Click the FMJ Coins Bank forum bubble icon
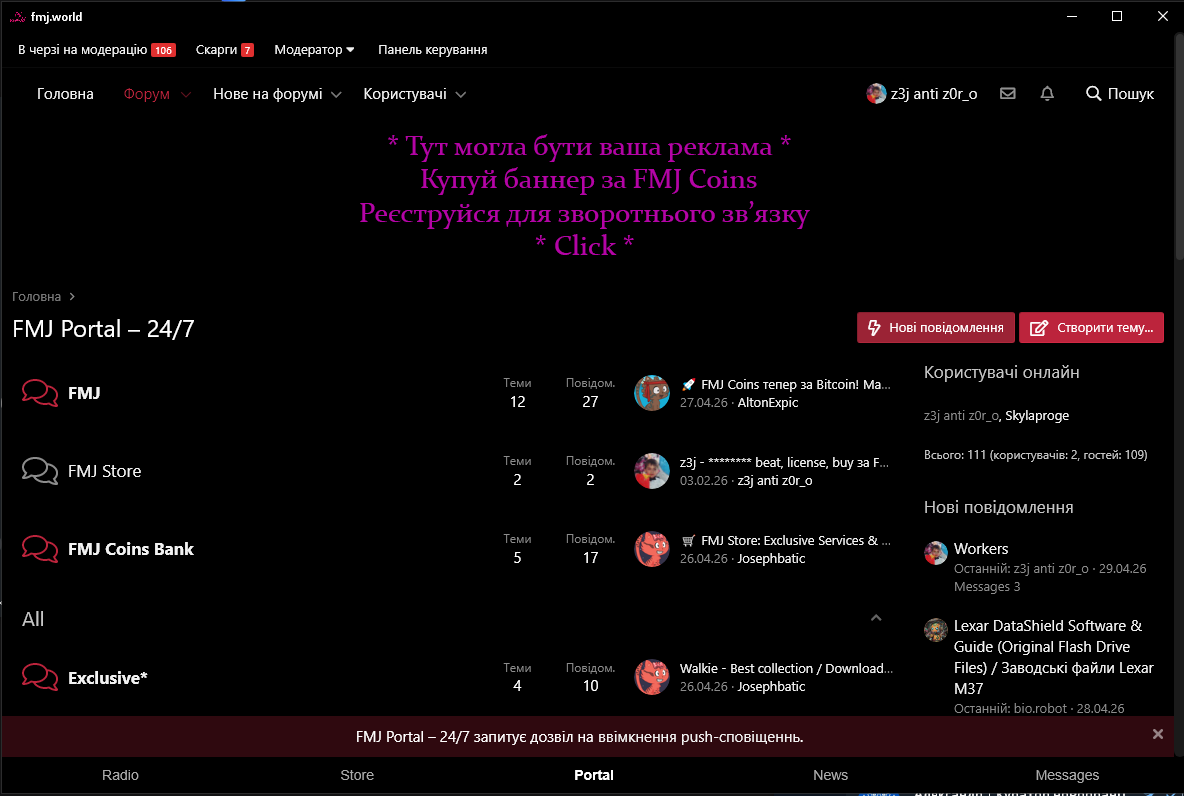The width and height of the screenshot is (1184, 796). tap(40, 549)
